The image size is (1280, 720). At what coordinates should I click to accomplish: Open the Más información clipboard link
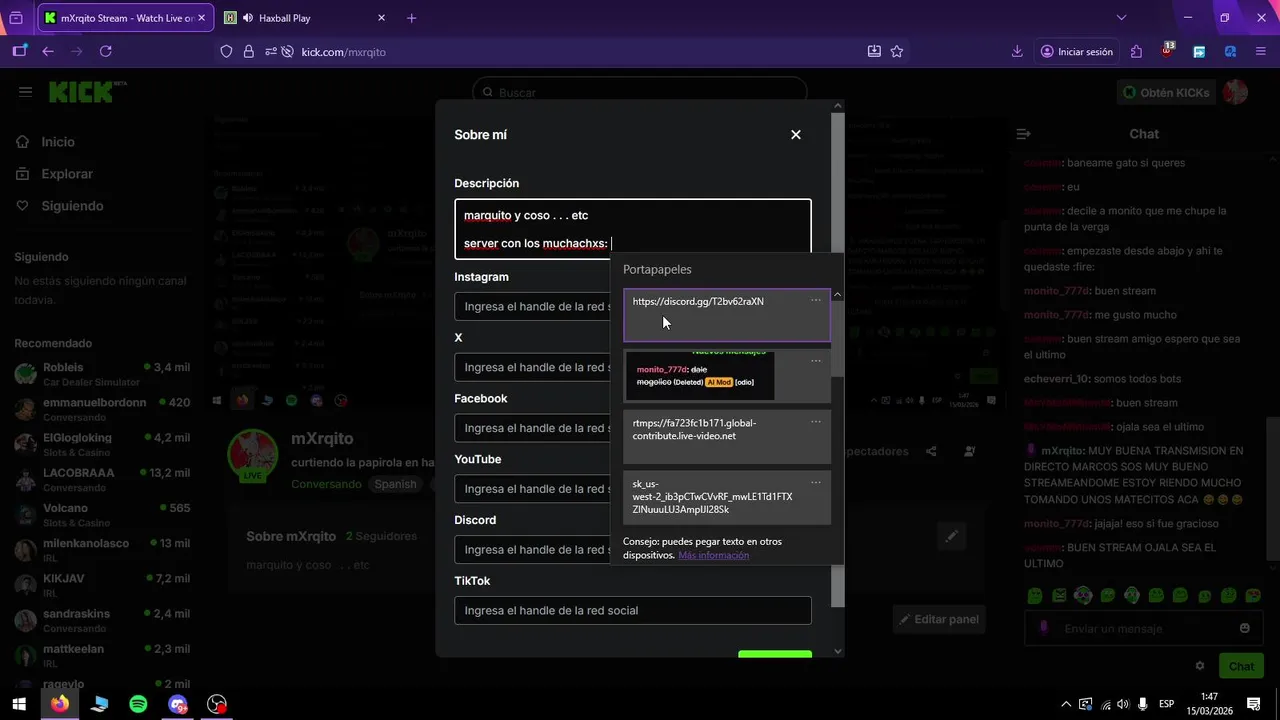[x=713, y=555]
